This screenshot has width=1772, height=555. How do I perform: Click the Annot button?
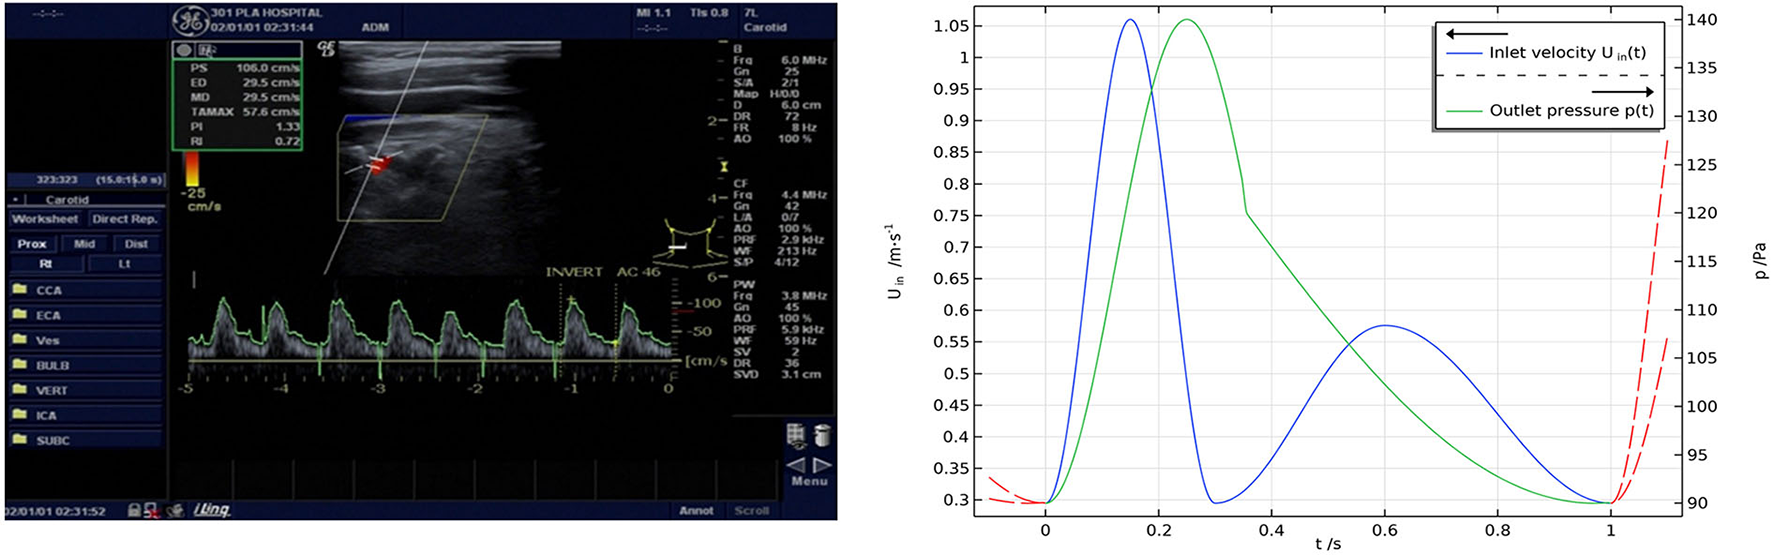[x=696, y=510]
